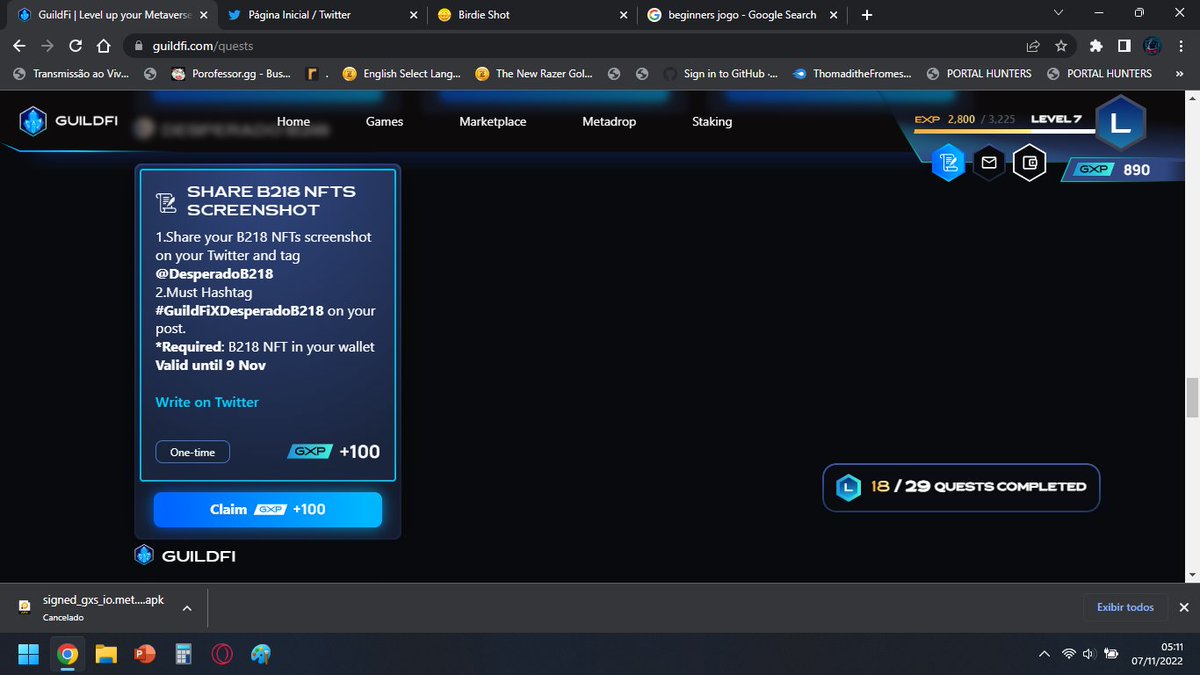The width and height of the screenshot is (1200, 675).
Task: Click the profile avatar hexagon with letter L
Action: (x=1120, y=123)
